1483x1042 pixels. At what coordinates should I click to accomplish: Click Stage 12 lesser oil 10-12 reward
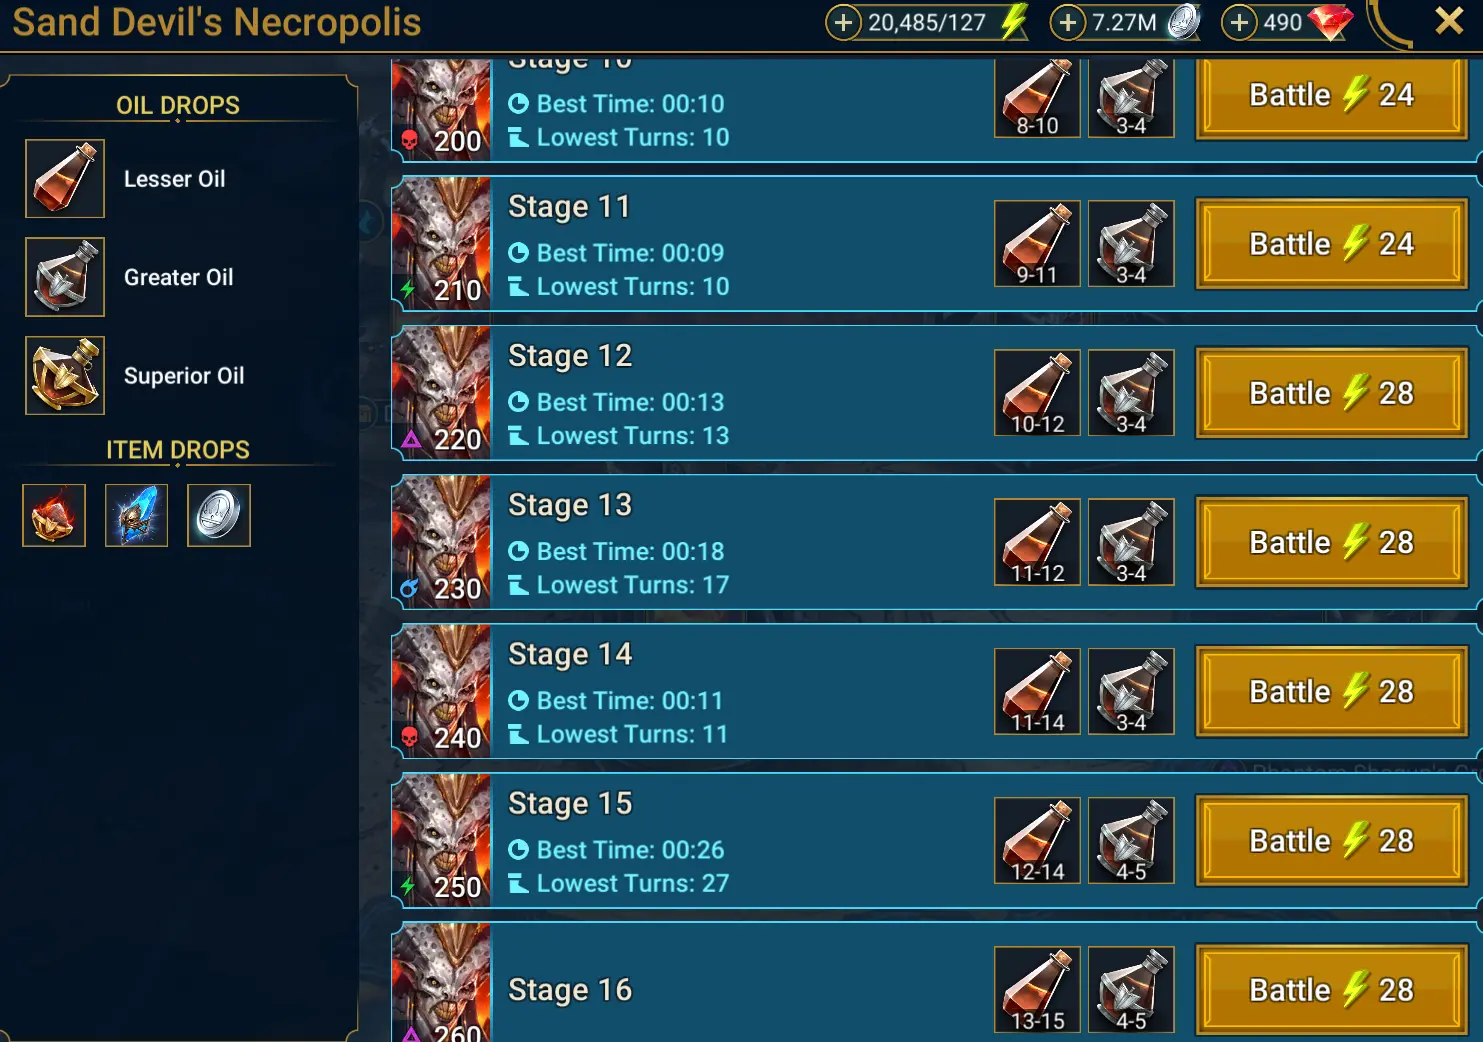(x=1037, y=393)
